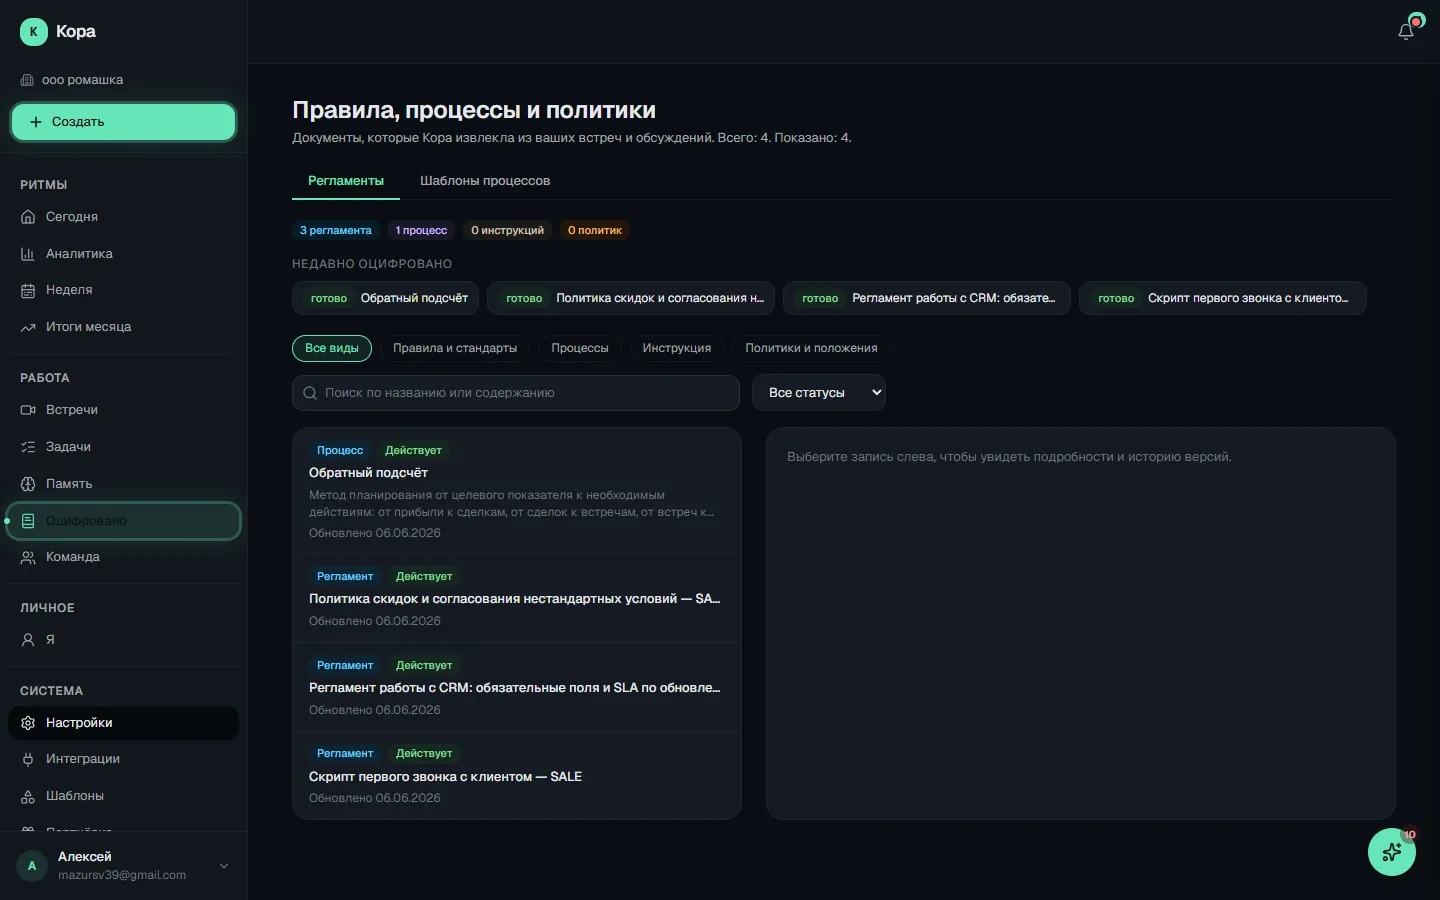This screenshot has width=1440, height=900.
Task: Open Аналитика in the sidebar
Action: click(124, 254)
